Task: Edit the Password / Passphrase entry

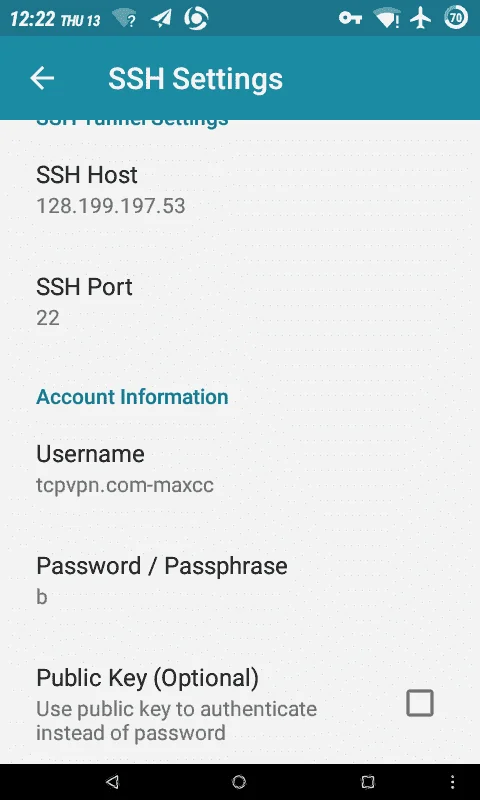Action: [240, 581]
